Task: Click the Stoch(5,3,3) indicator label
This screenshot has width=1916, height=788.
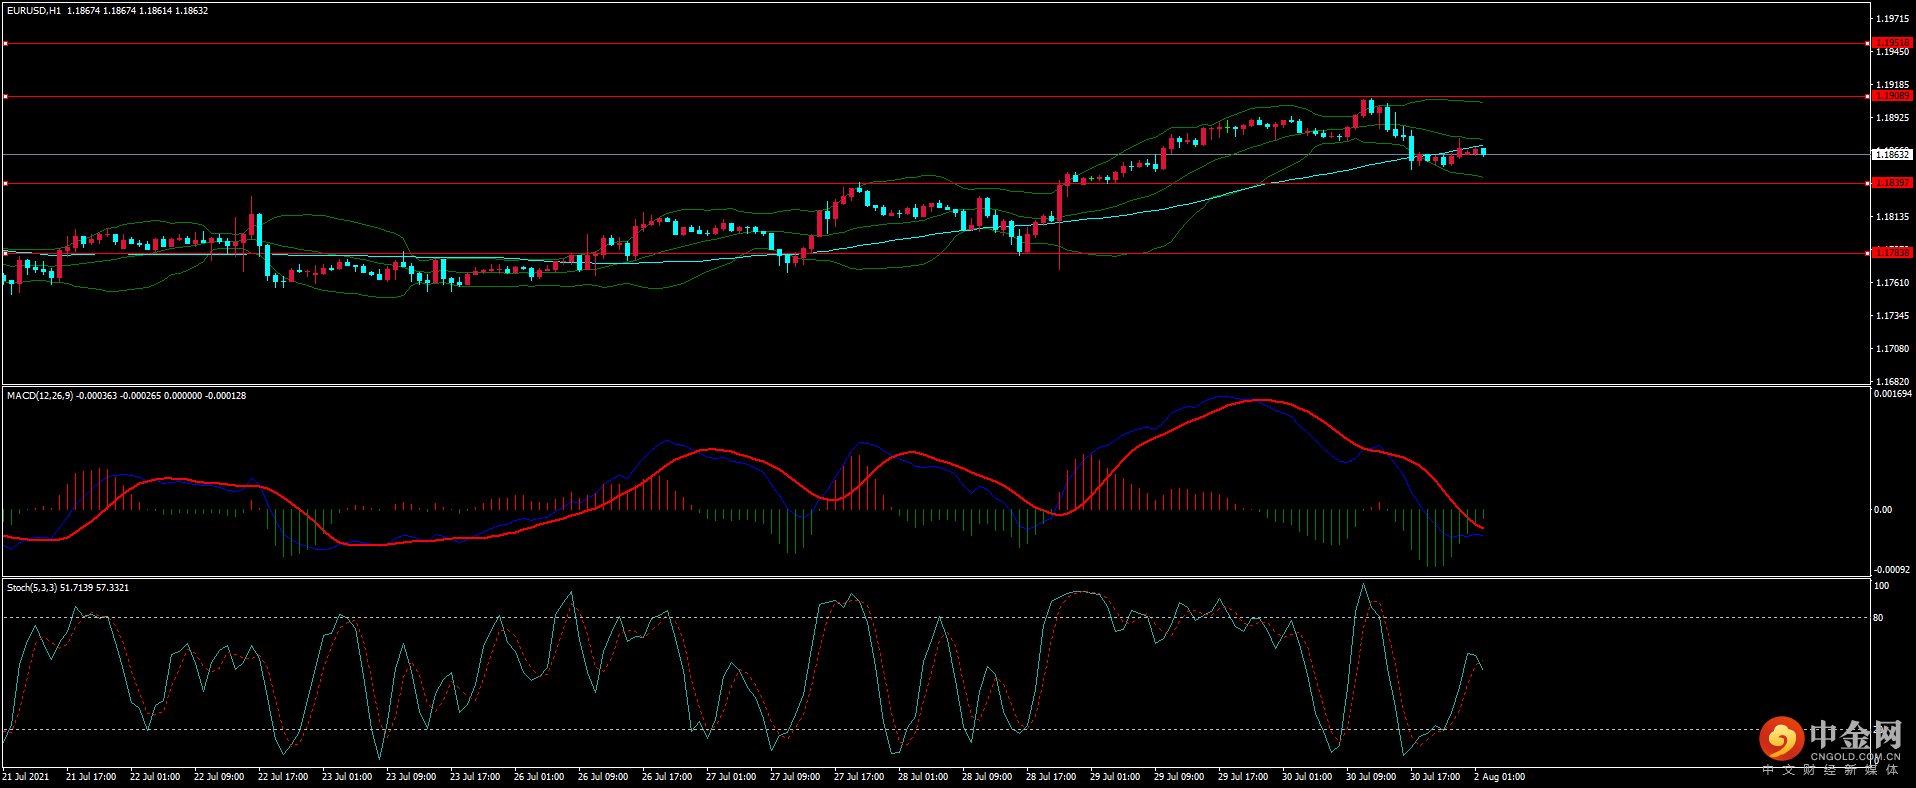Action: tap(32, 588)
